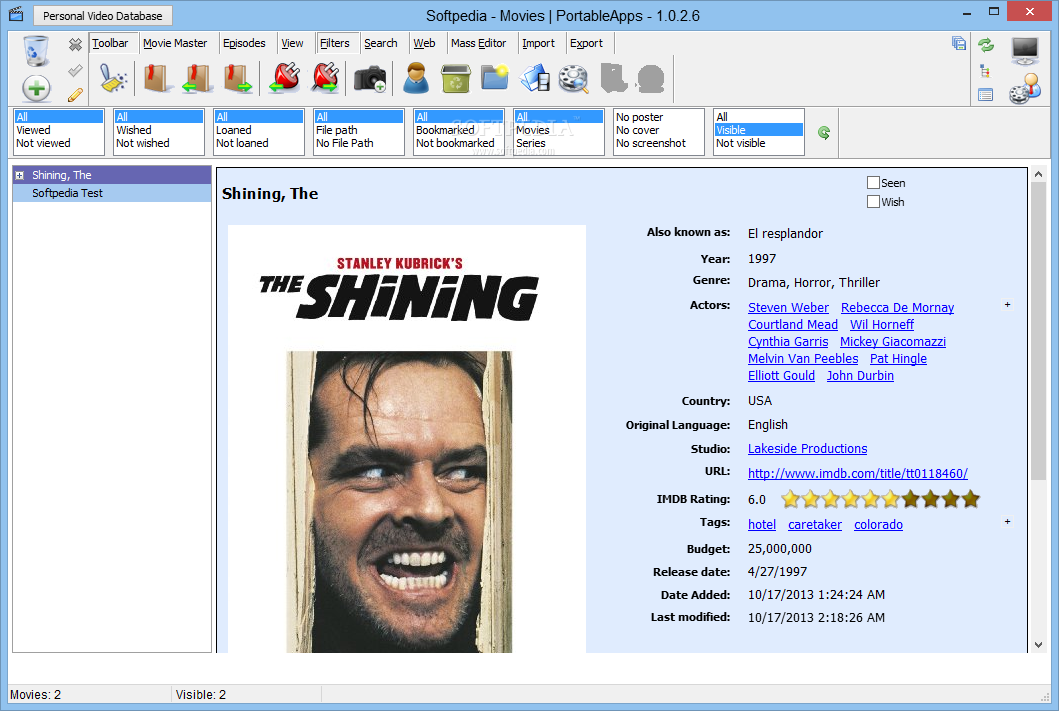The image size is (1059, 711).
Task: Click the book icon with left green arrow
Action: [197, 78]
